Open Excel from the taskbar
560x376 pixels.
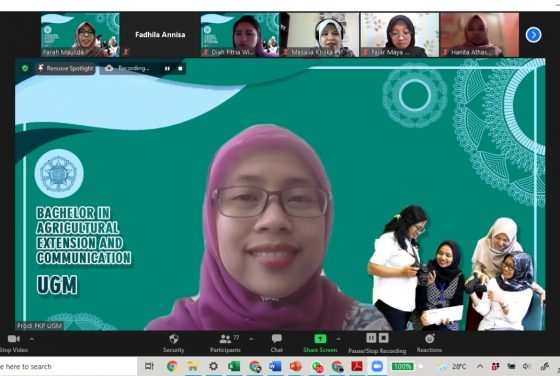coord(234,366)
